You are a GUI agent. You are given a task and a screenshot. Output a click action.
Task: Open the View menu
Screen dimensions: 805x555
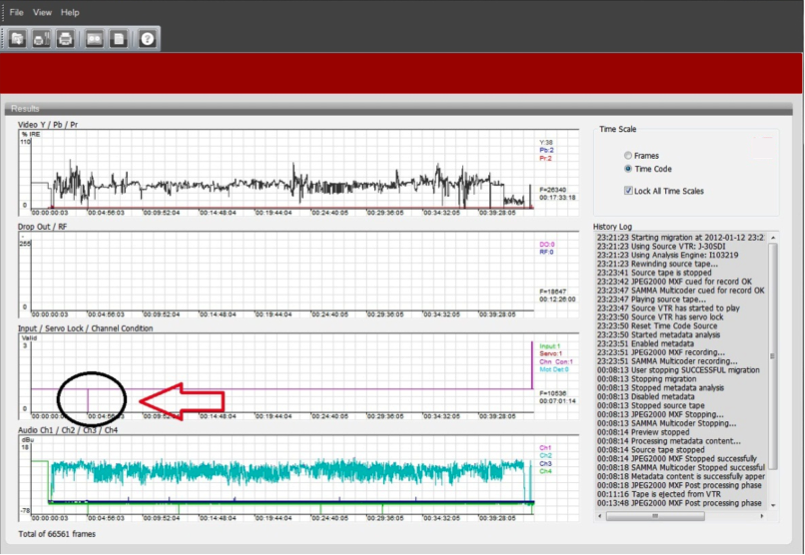coord(42,12)
